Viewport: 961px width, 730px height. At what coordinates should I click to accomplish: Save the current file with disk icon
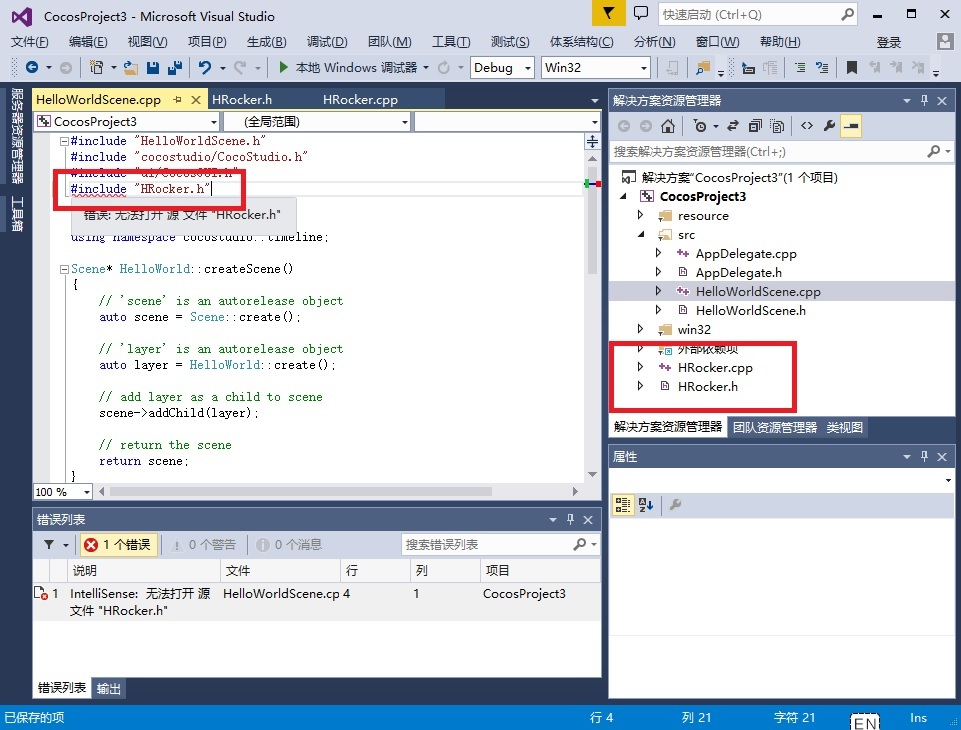coord(153,67)
